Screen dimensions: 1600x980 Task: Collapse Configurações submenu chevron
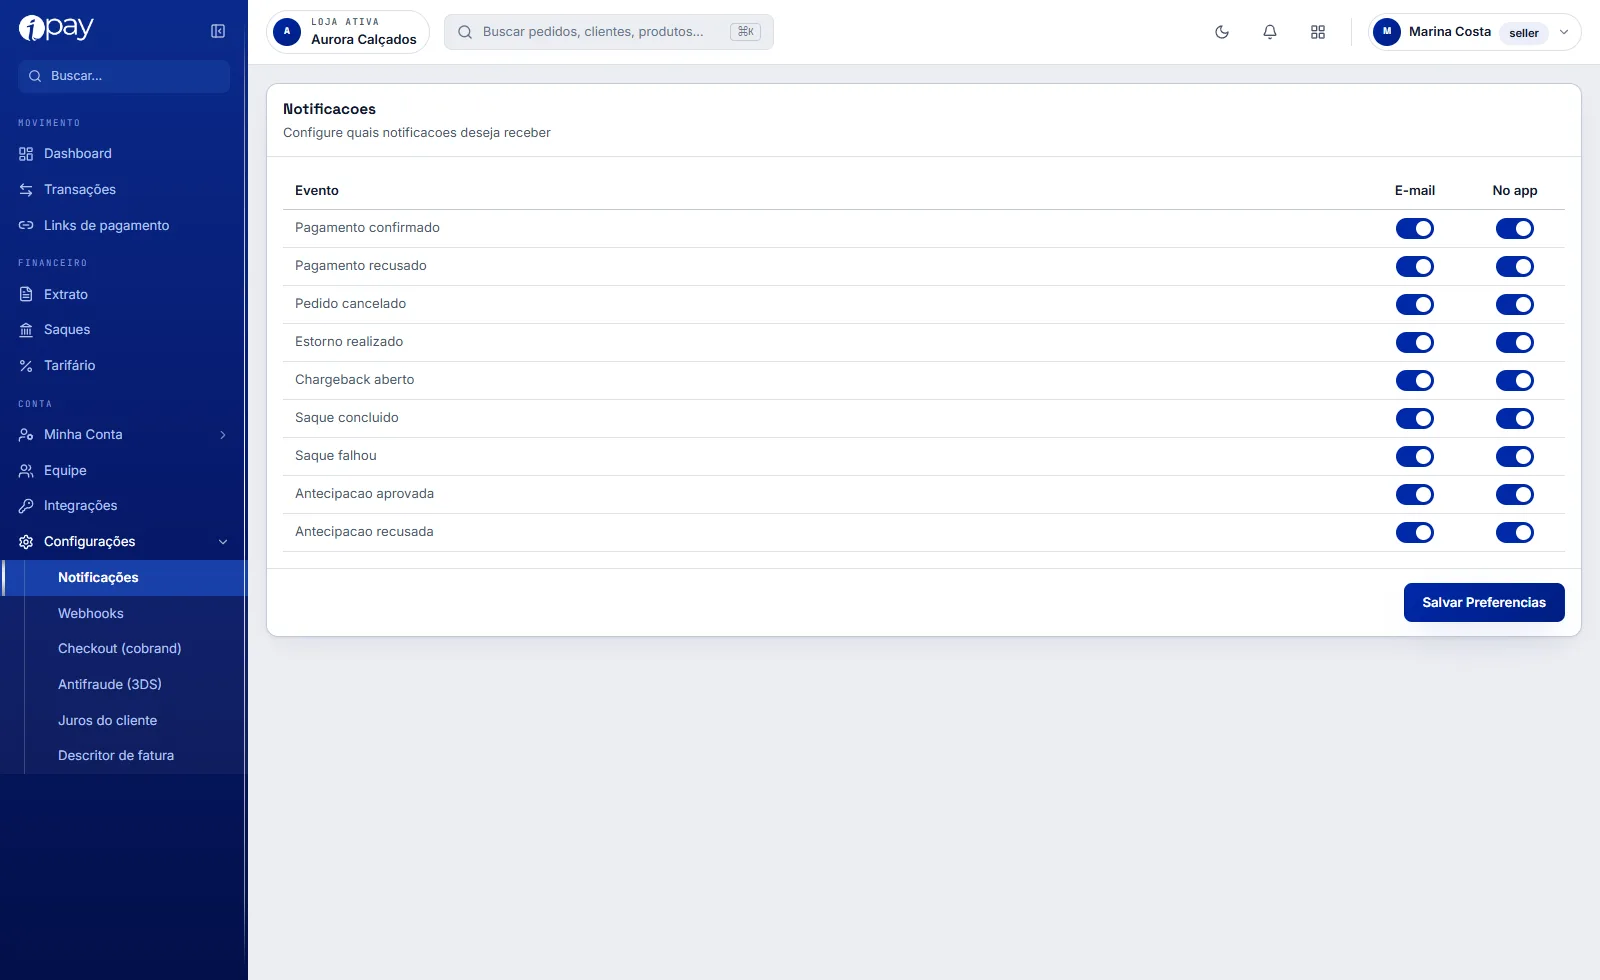223,542
